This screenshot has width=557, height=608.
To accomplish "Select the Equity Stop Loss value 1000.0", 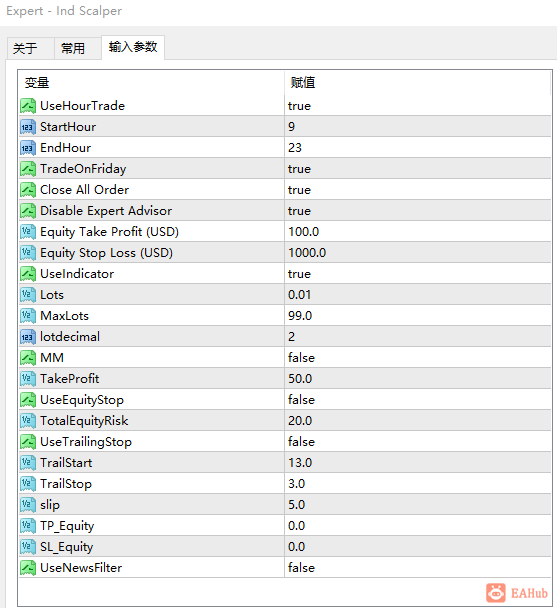I will click(307, 253).
